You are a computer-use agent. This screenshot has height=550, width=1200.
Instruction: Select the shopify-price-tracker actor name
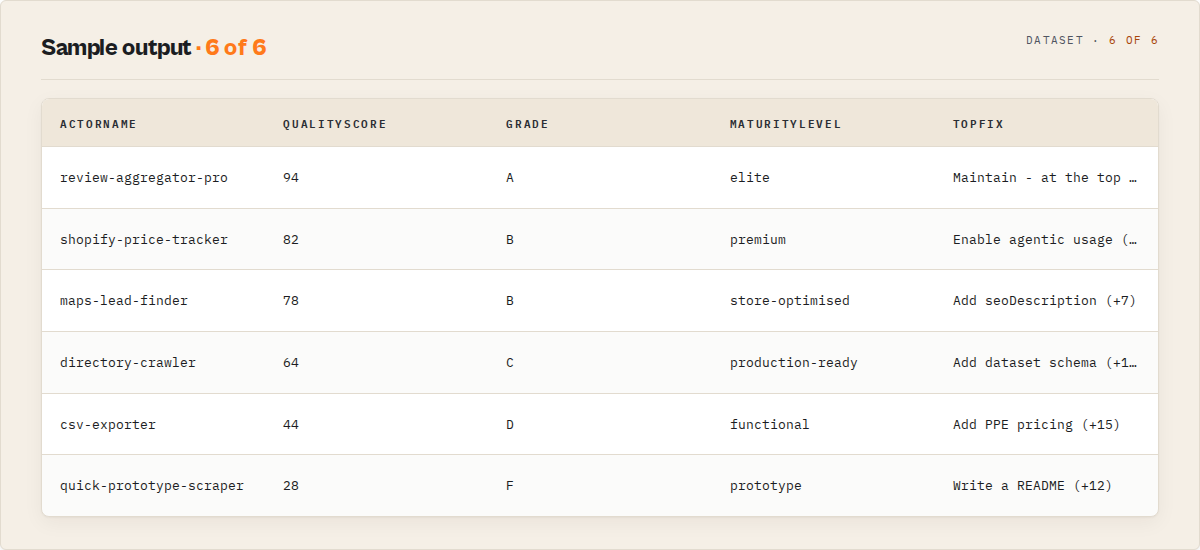144,240
